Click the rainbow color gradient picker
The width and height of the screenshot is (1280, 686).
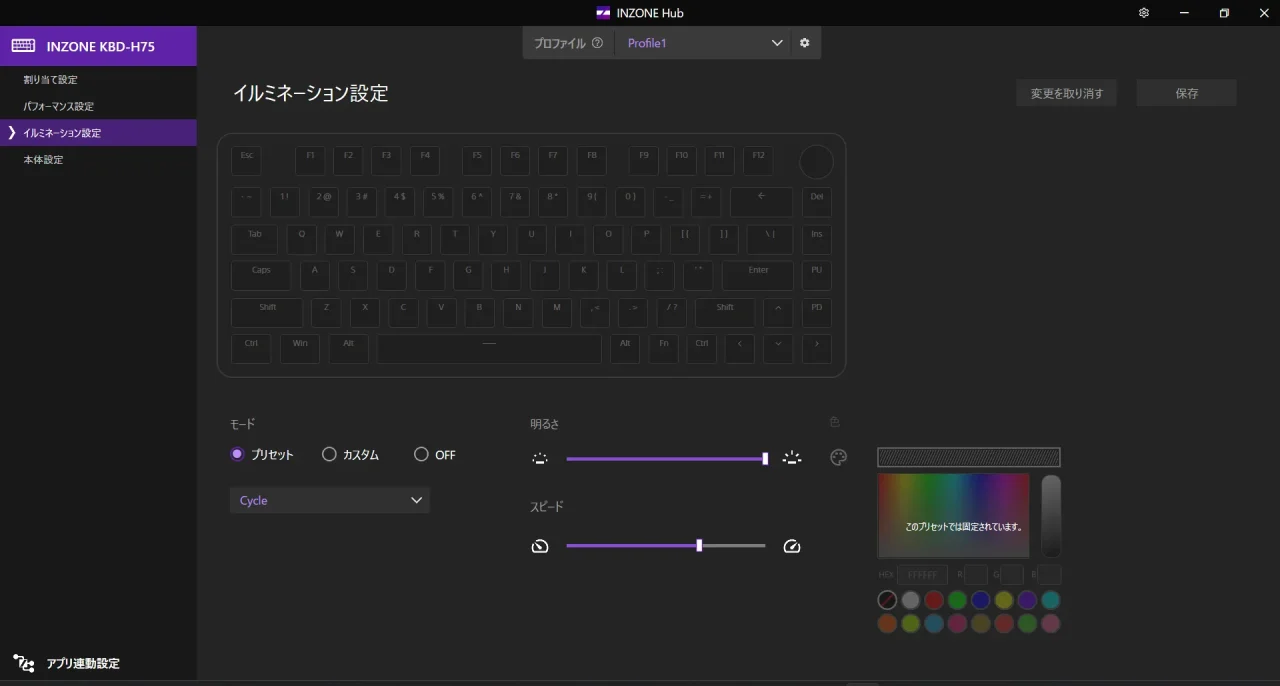click(x=954, y=516)
